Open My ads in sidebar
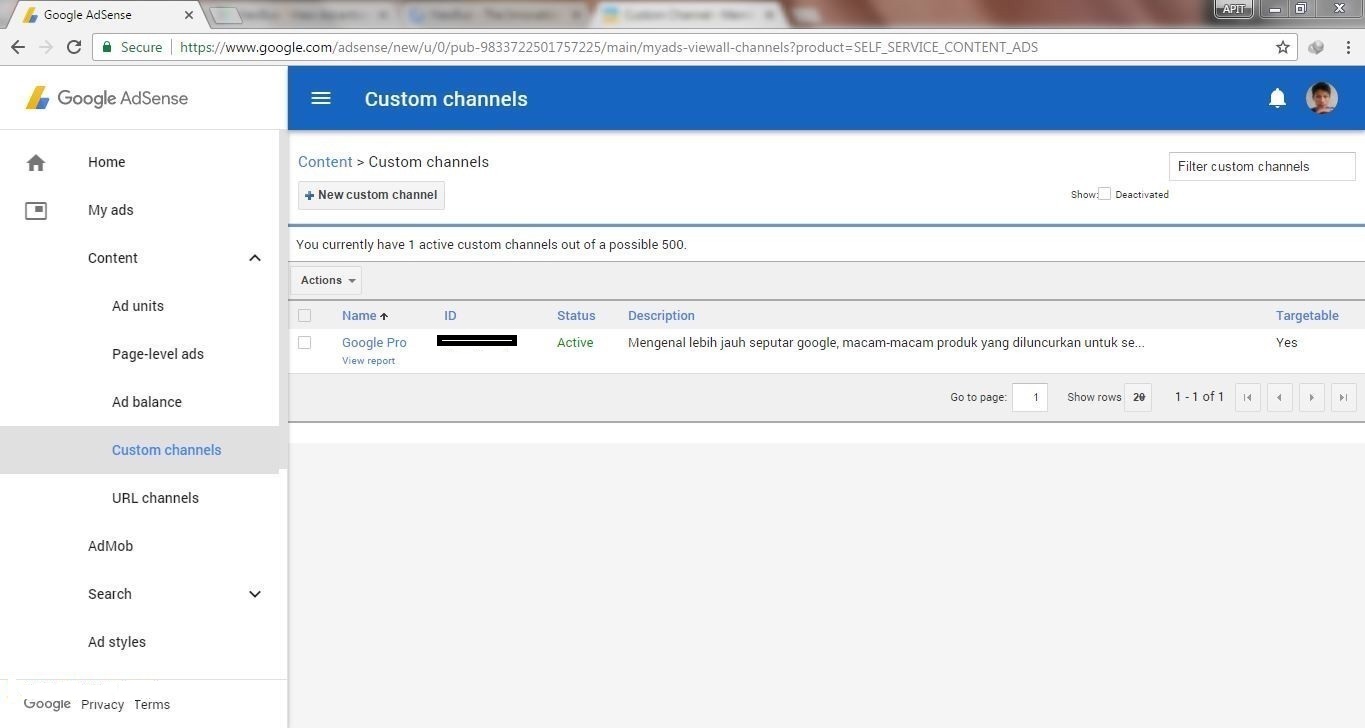 pos(110,210)
